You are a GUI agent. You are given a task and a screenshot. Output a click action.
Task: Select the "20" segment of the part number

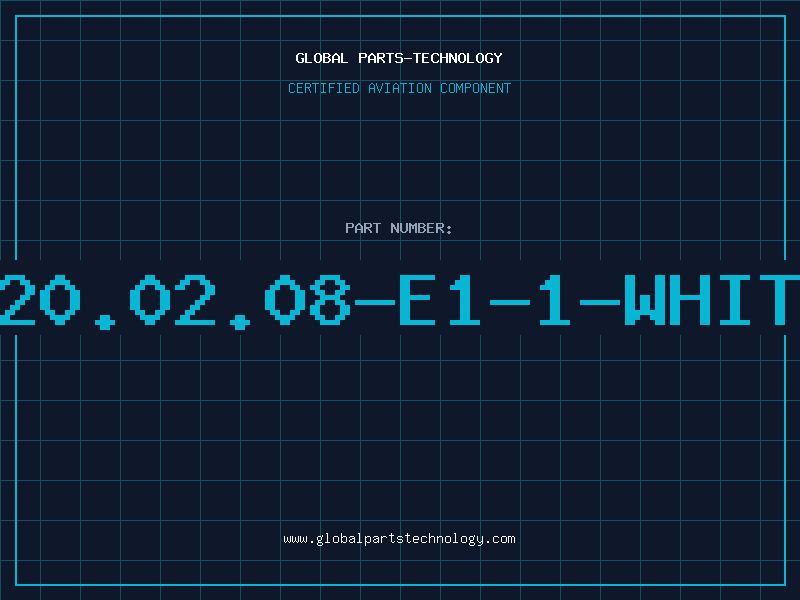click(40, 300)
